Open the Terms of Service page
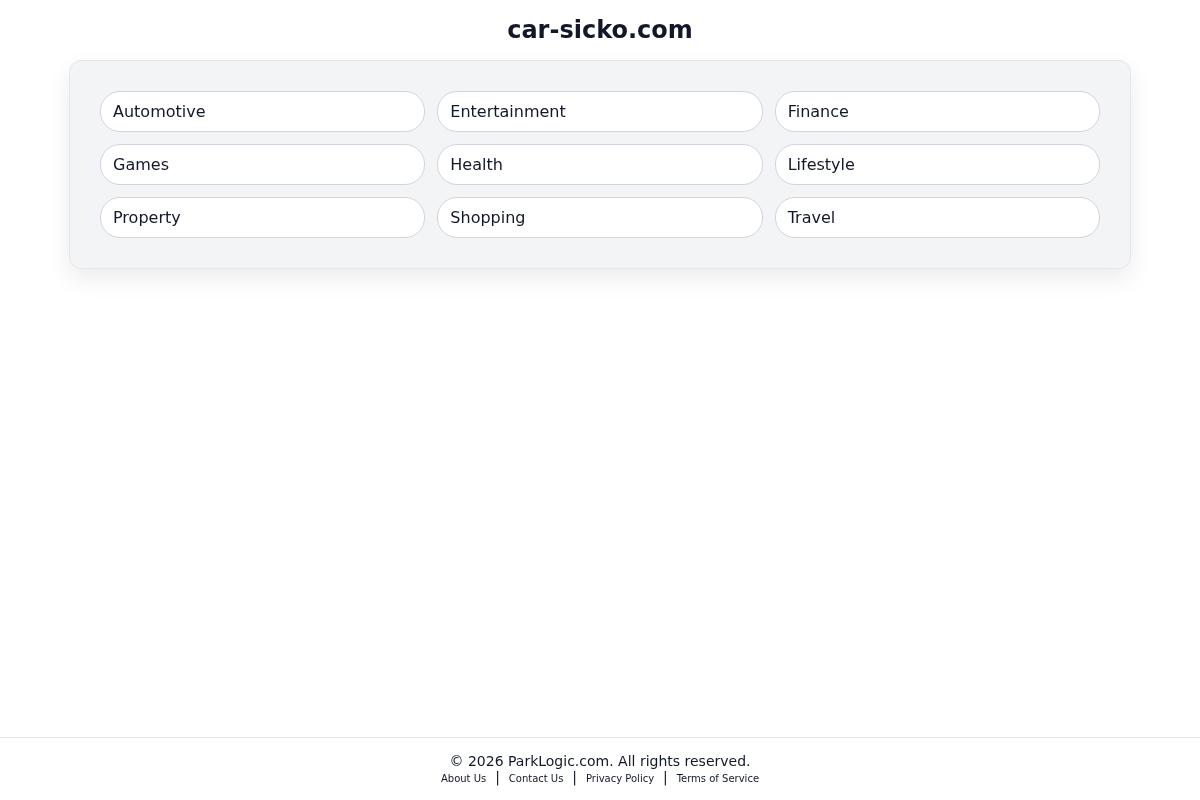 (717, 778)
